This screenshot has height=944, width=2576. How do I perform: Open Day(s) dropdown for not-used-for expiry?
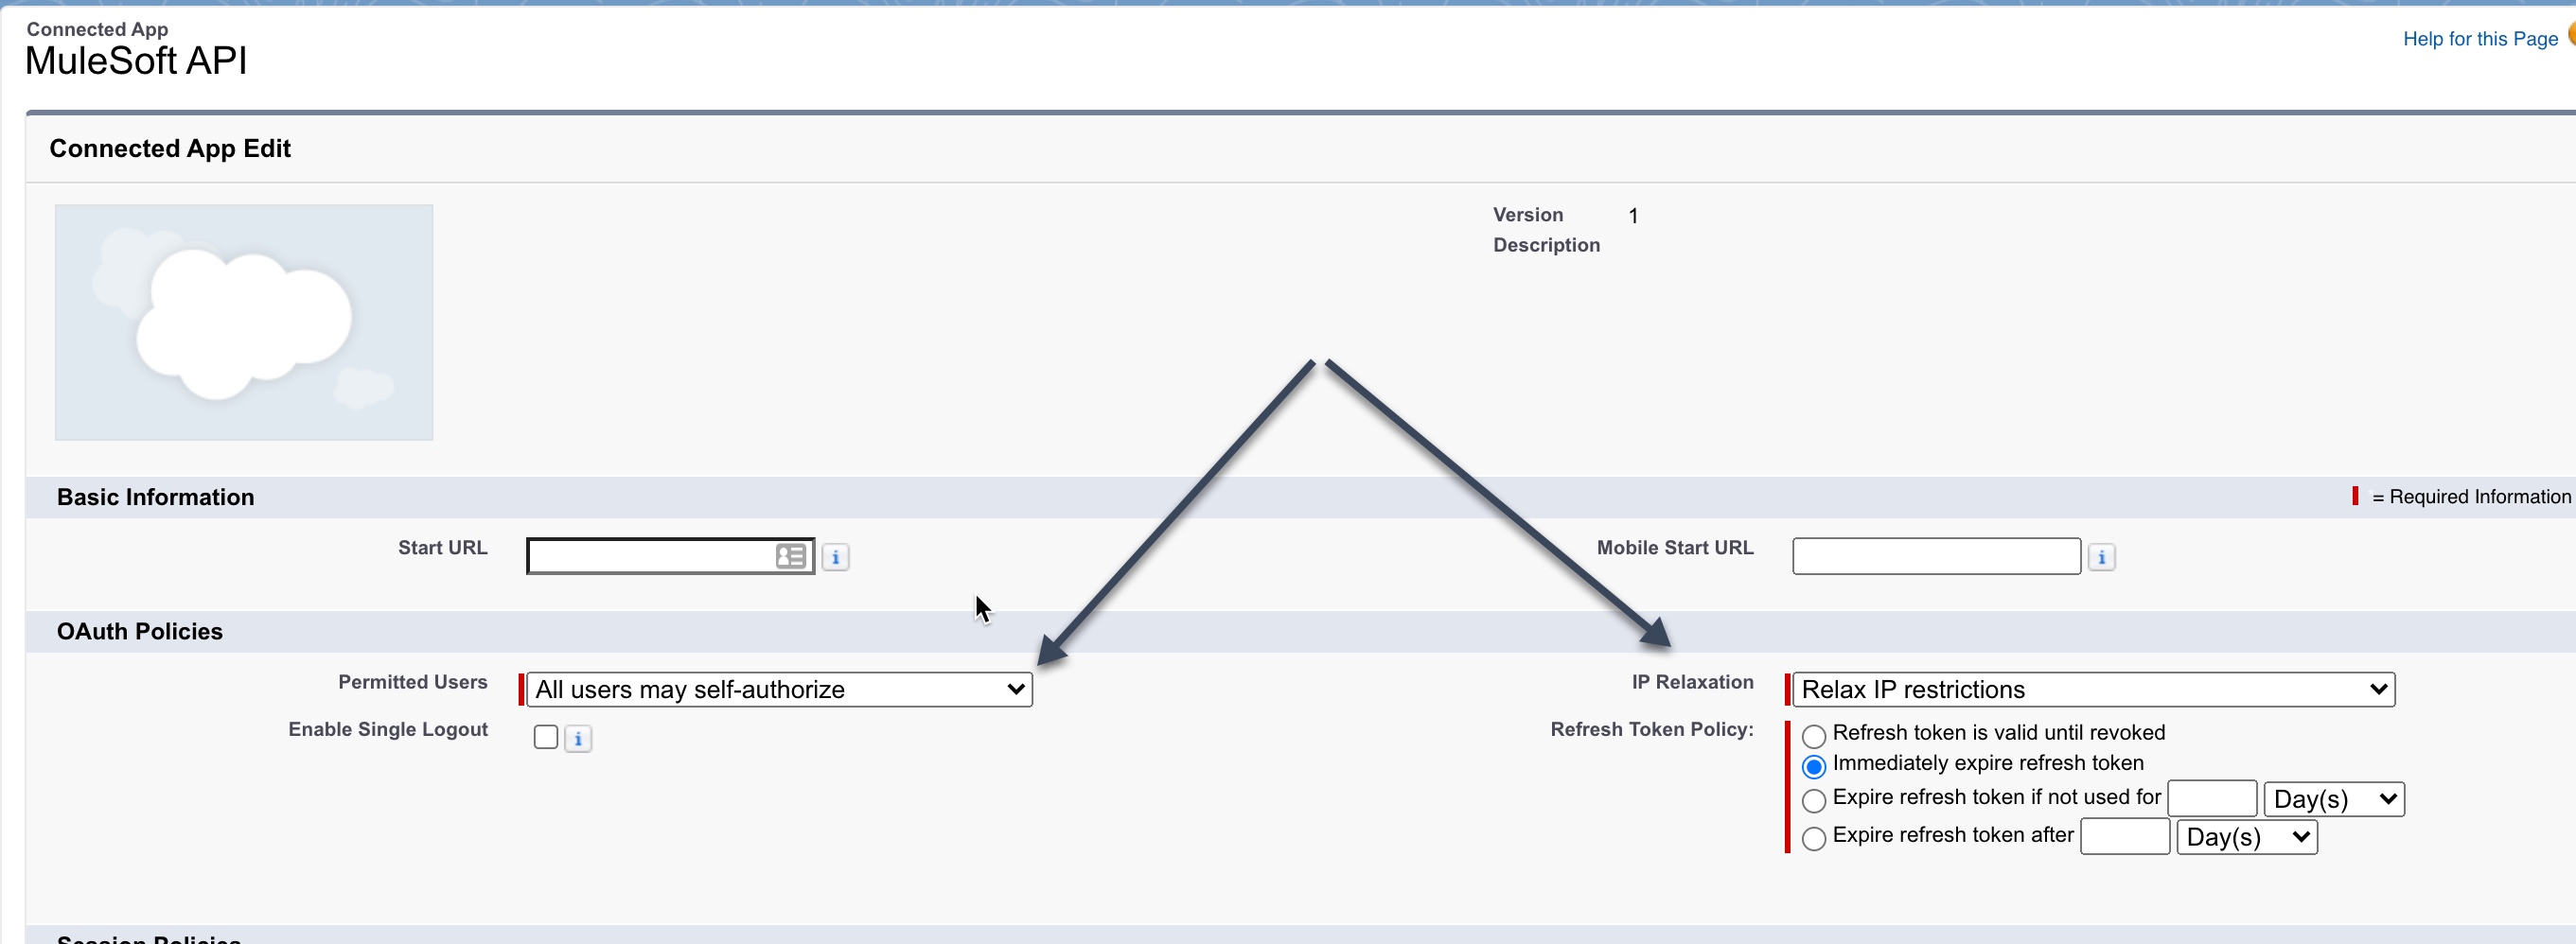coord(2334,799)
